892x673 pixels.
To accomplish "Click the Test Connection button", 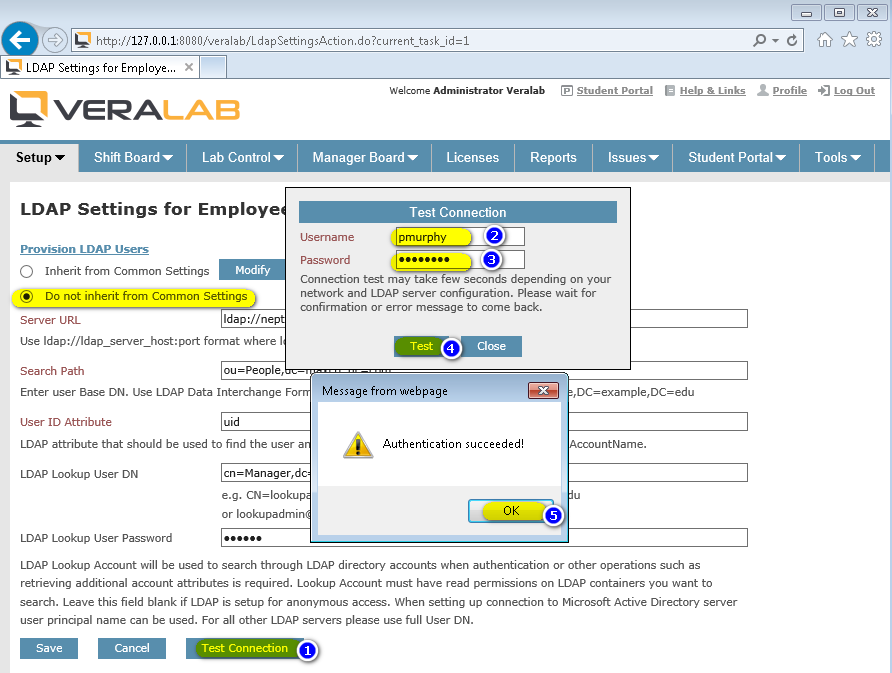I will tap(245, 648).
